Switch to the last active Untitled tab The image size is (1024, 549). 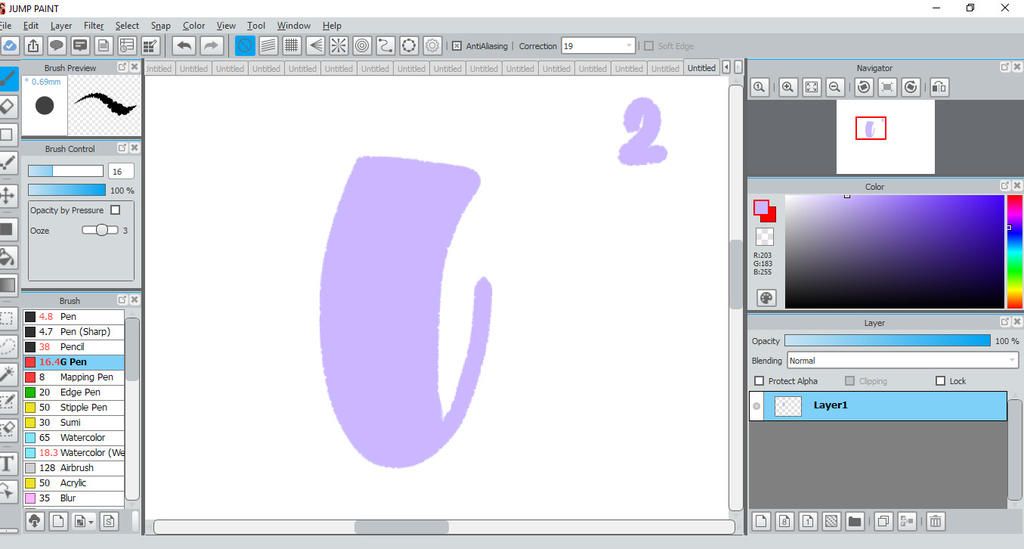(x=701, y=68)
